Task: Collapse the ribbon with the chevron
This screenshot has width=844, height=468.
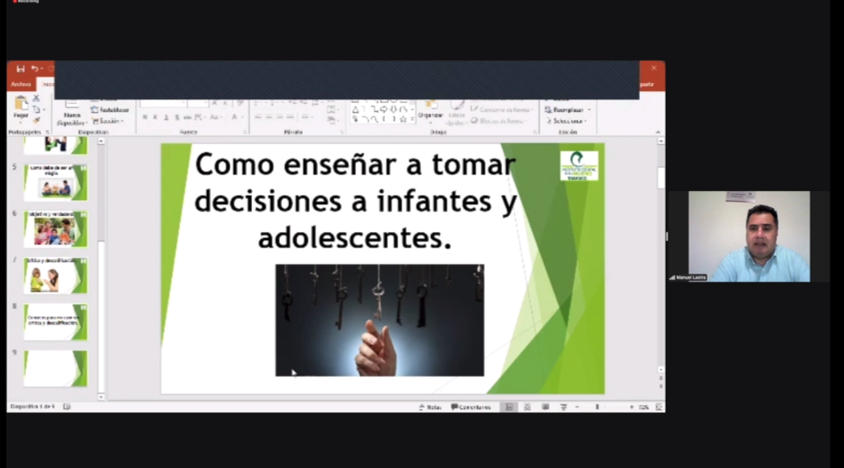Action: [658, 132]
